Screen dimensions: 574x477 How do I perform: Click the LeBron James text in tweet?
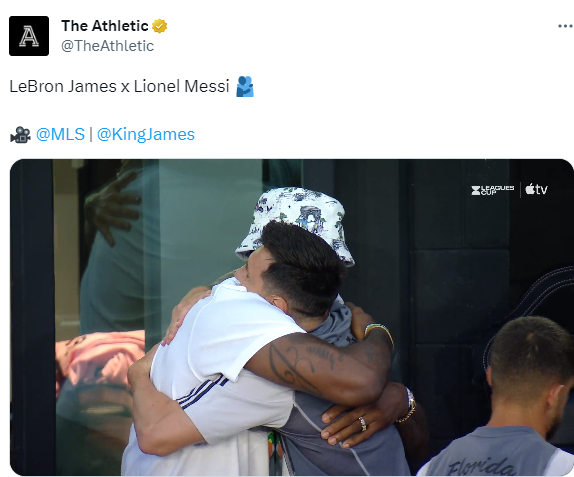(63, 87)
